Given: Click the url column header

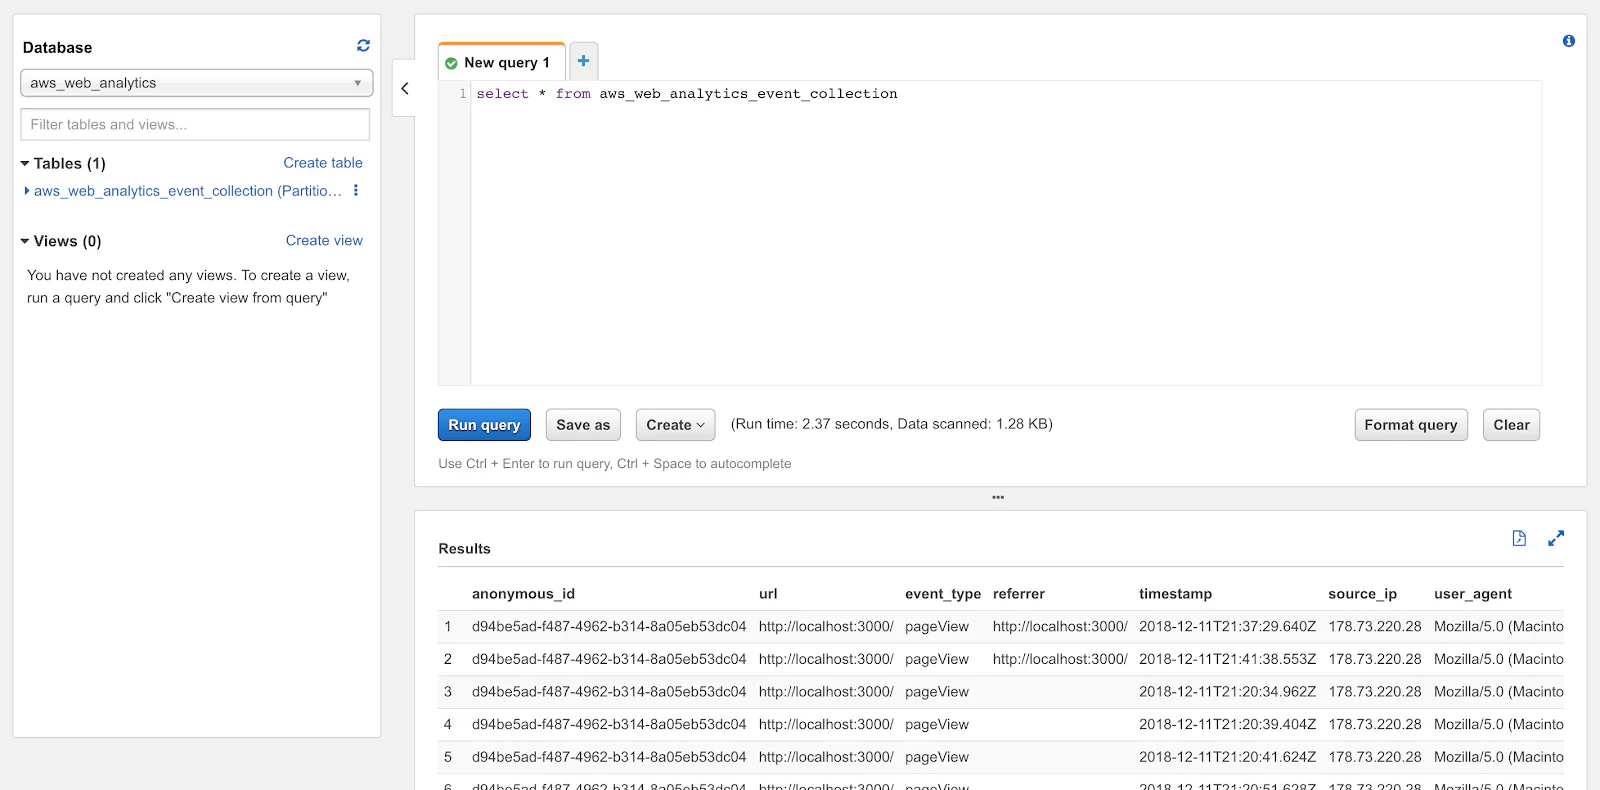Looking at the screenshot, I should point(768,594).
